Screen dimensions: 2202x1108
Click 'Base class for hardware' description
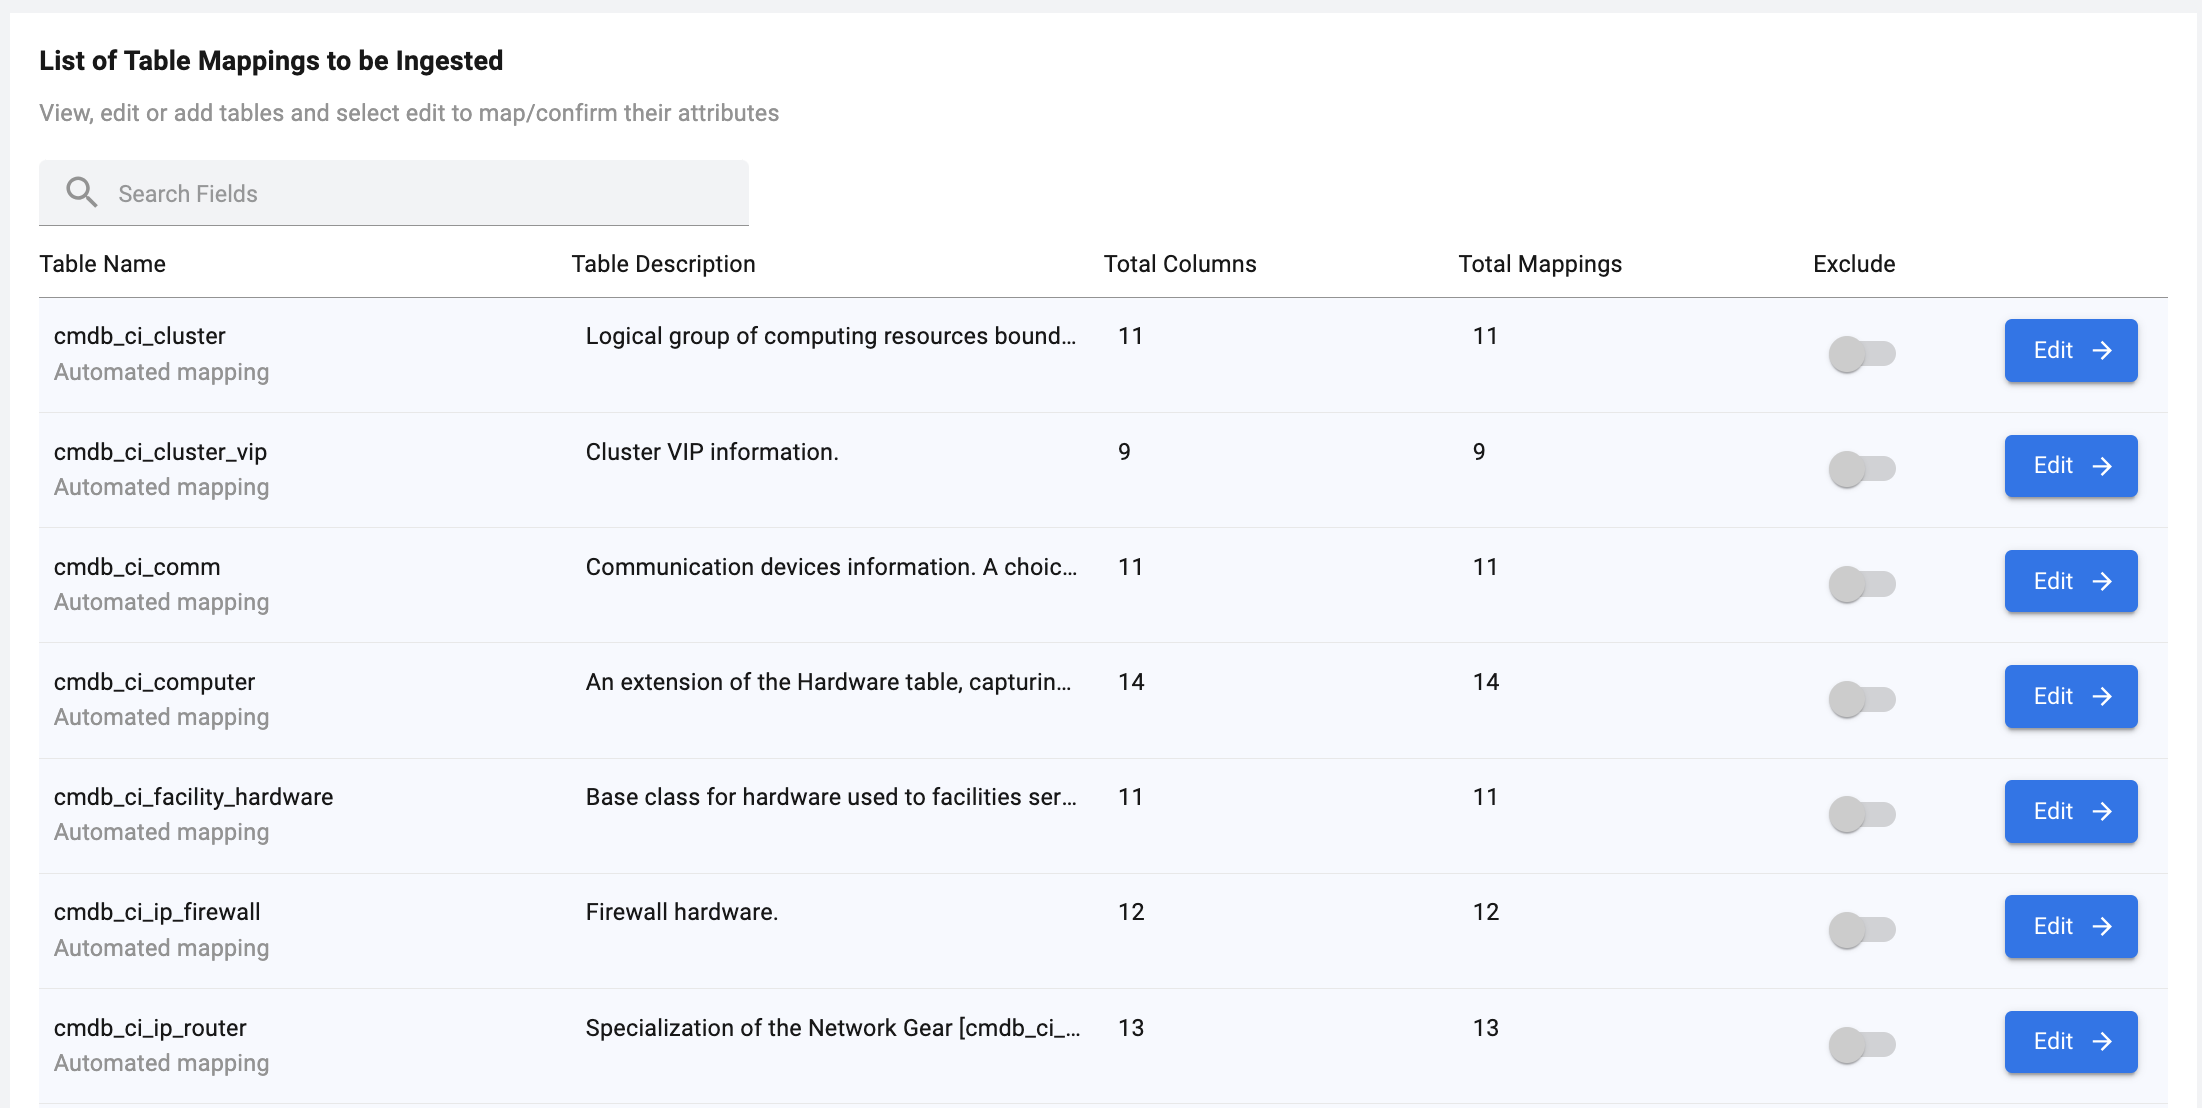[831, 797]
